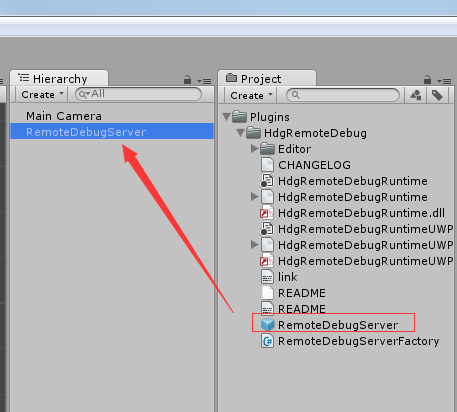Open the Hierarchy Create dropdown
The height and width of the screenshot is (412, 457).
[x=42, y=95]
